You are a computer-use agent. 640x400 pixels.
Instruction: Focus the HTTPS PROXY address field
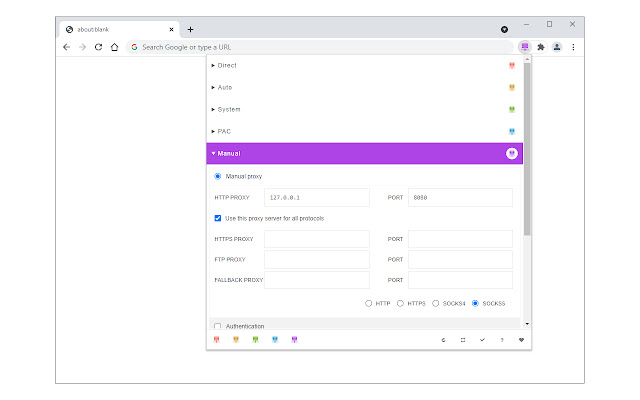317,239
